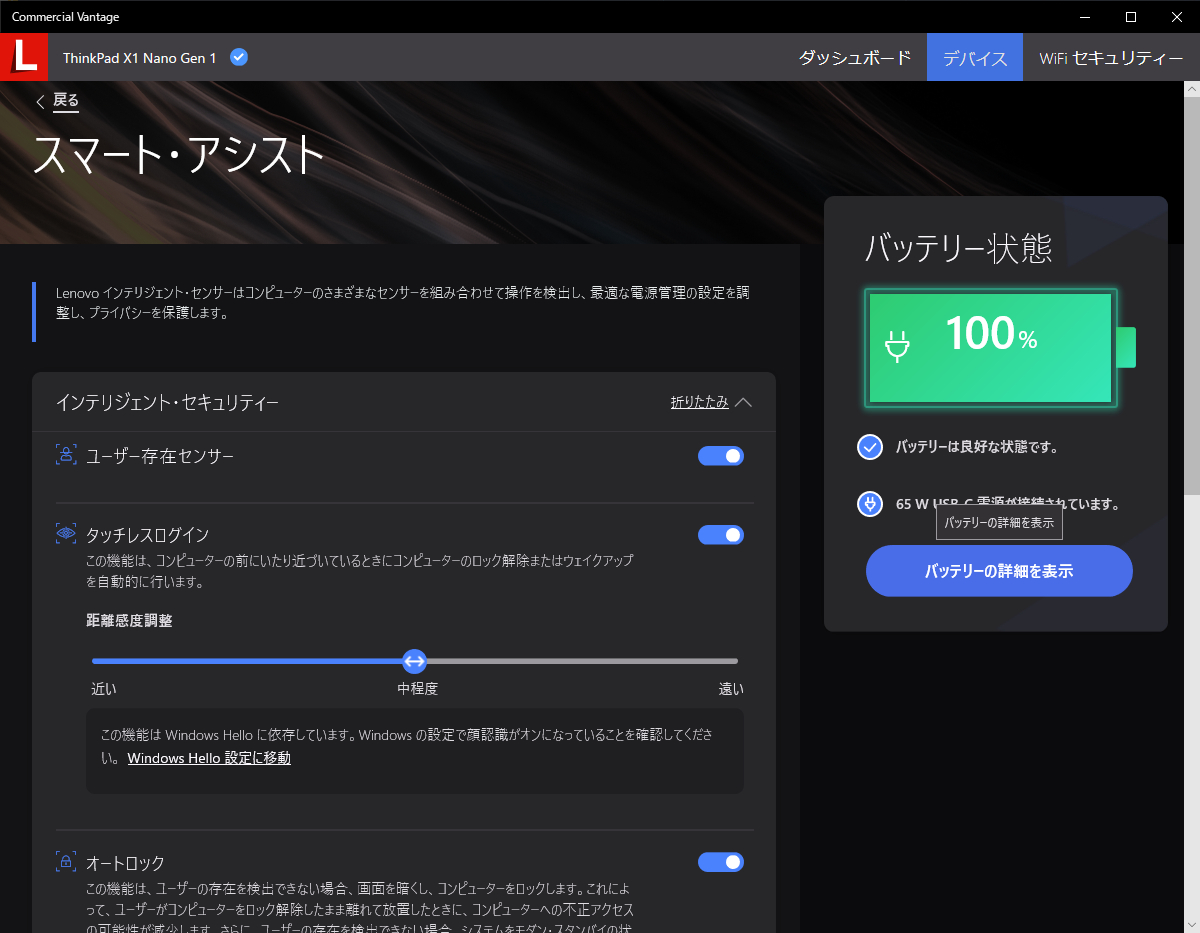Open the ダッシュボード tab
This screenshot has width=1200, height=933.
tap(855, 57)
